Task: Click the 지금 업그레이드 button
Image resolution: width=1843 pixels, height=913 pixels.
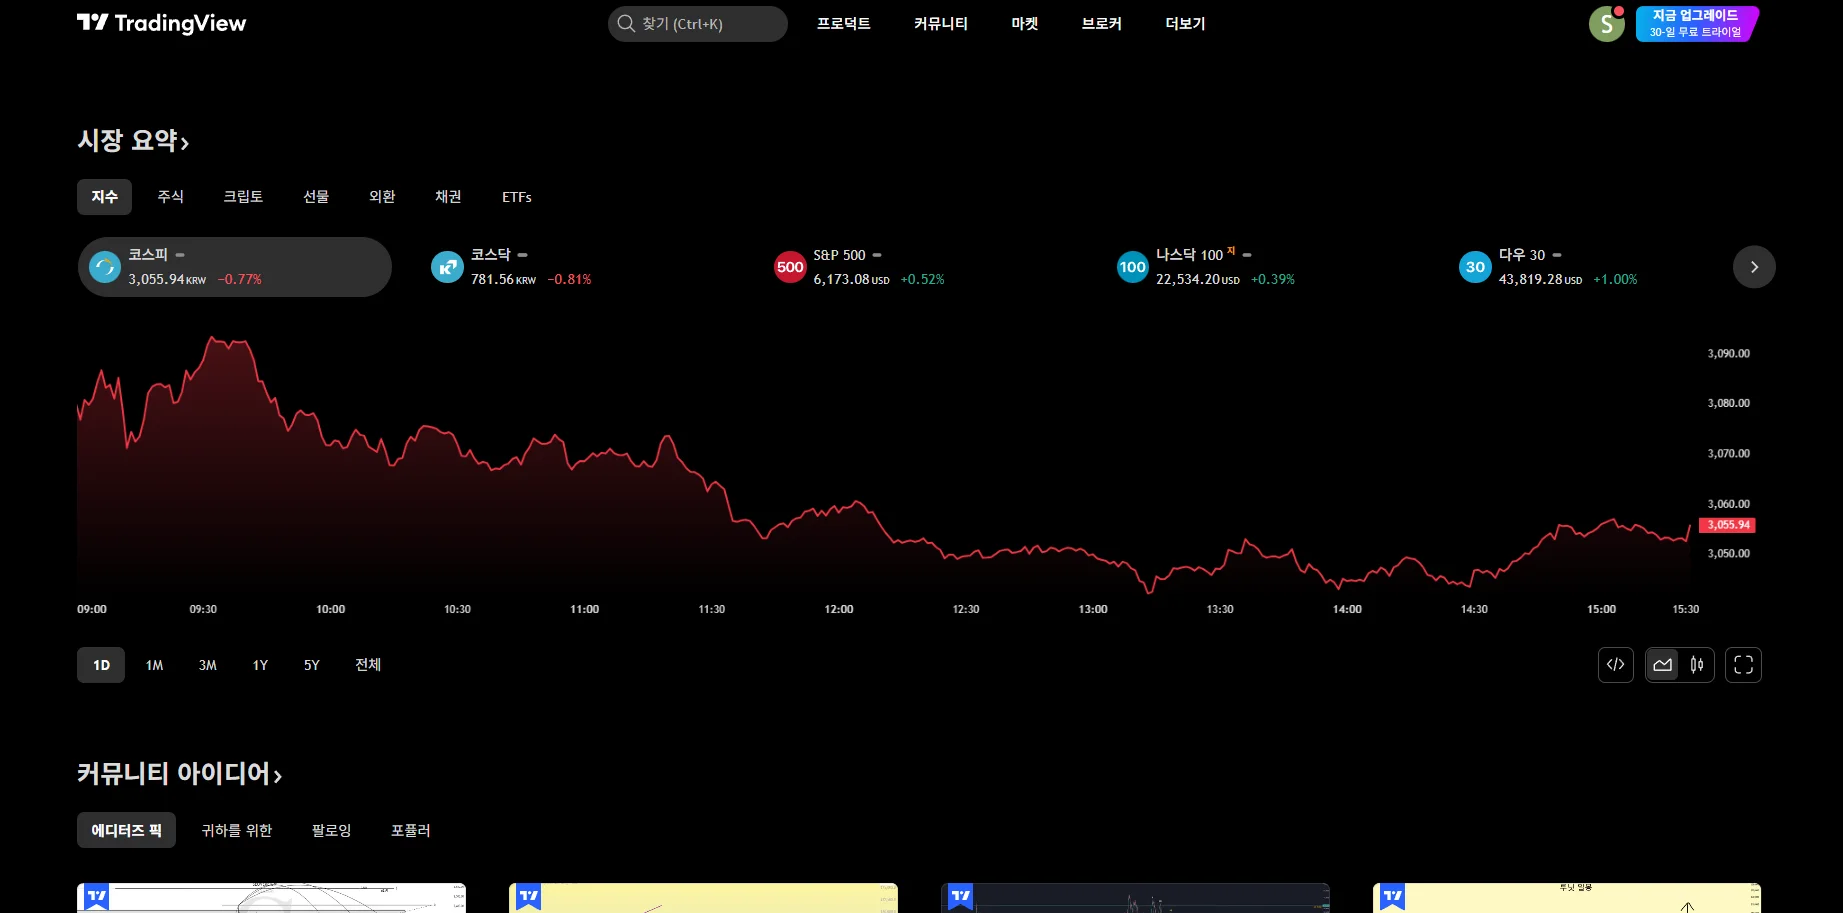Action: tap(1696, 24)
